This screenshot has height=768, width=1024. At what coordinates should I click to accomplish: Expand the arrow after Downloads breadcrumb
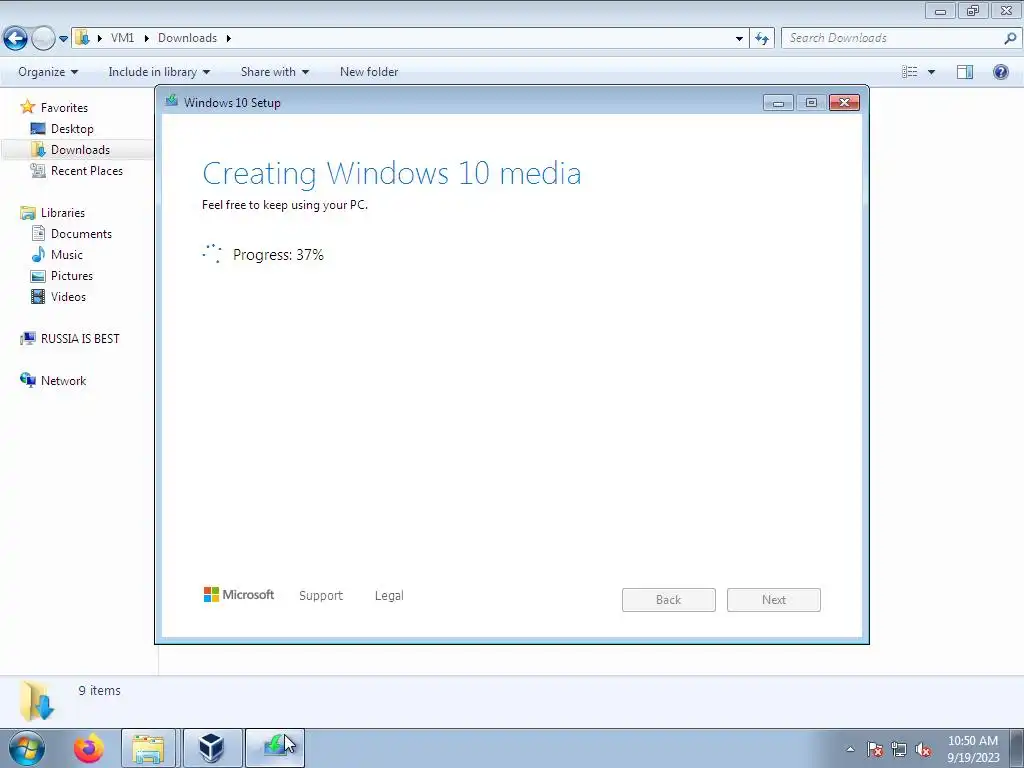[x=229, y=38]
